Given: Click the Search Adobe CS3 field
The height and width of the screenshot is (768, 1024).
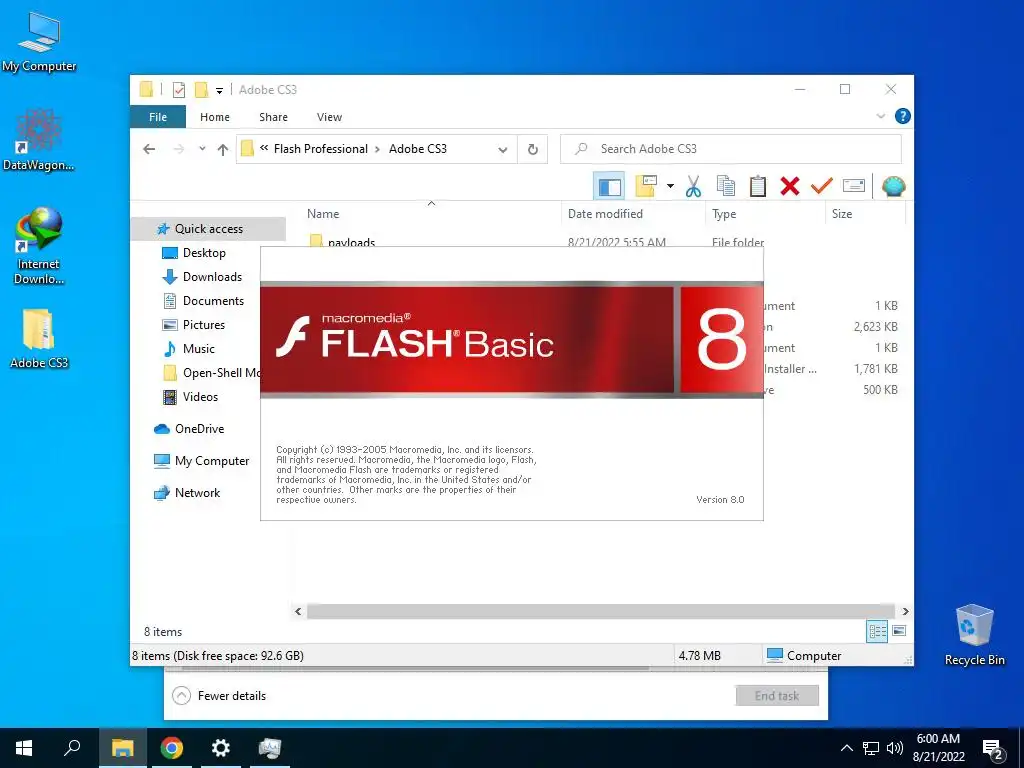Looking at the screenshot, I should click(x=731, y=149).
